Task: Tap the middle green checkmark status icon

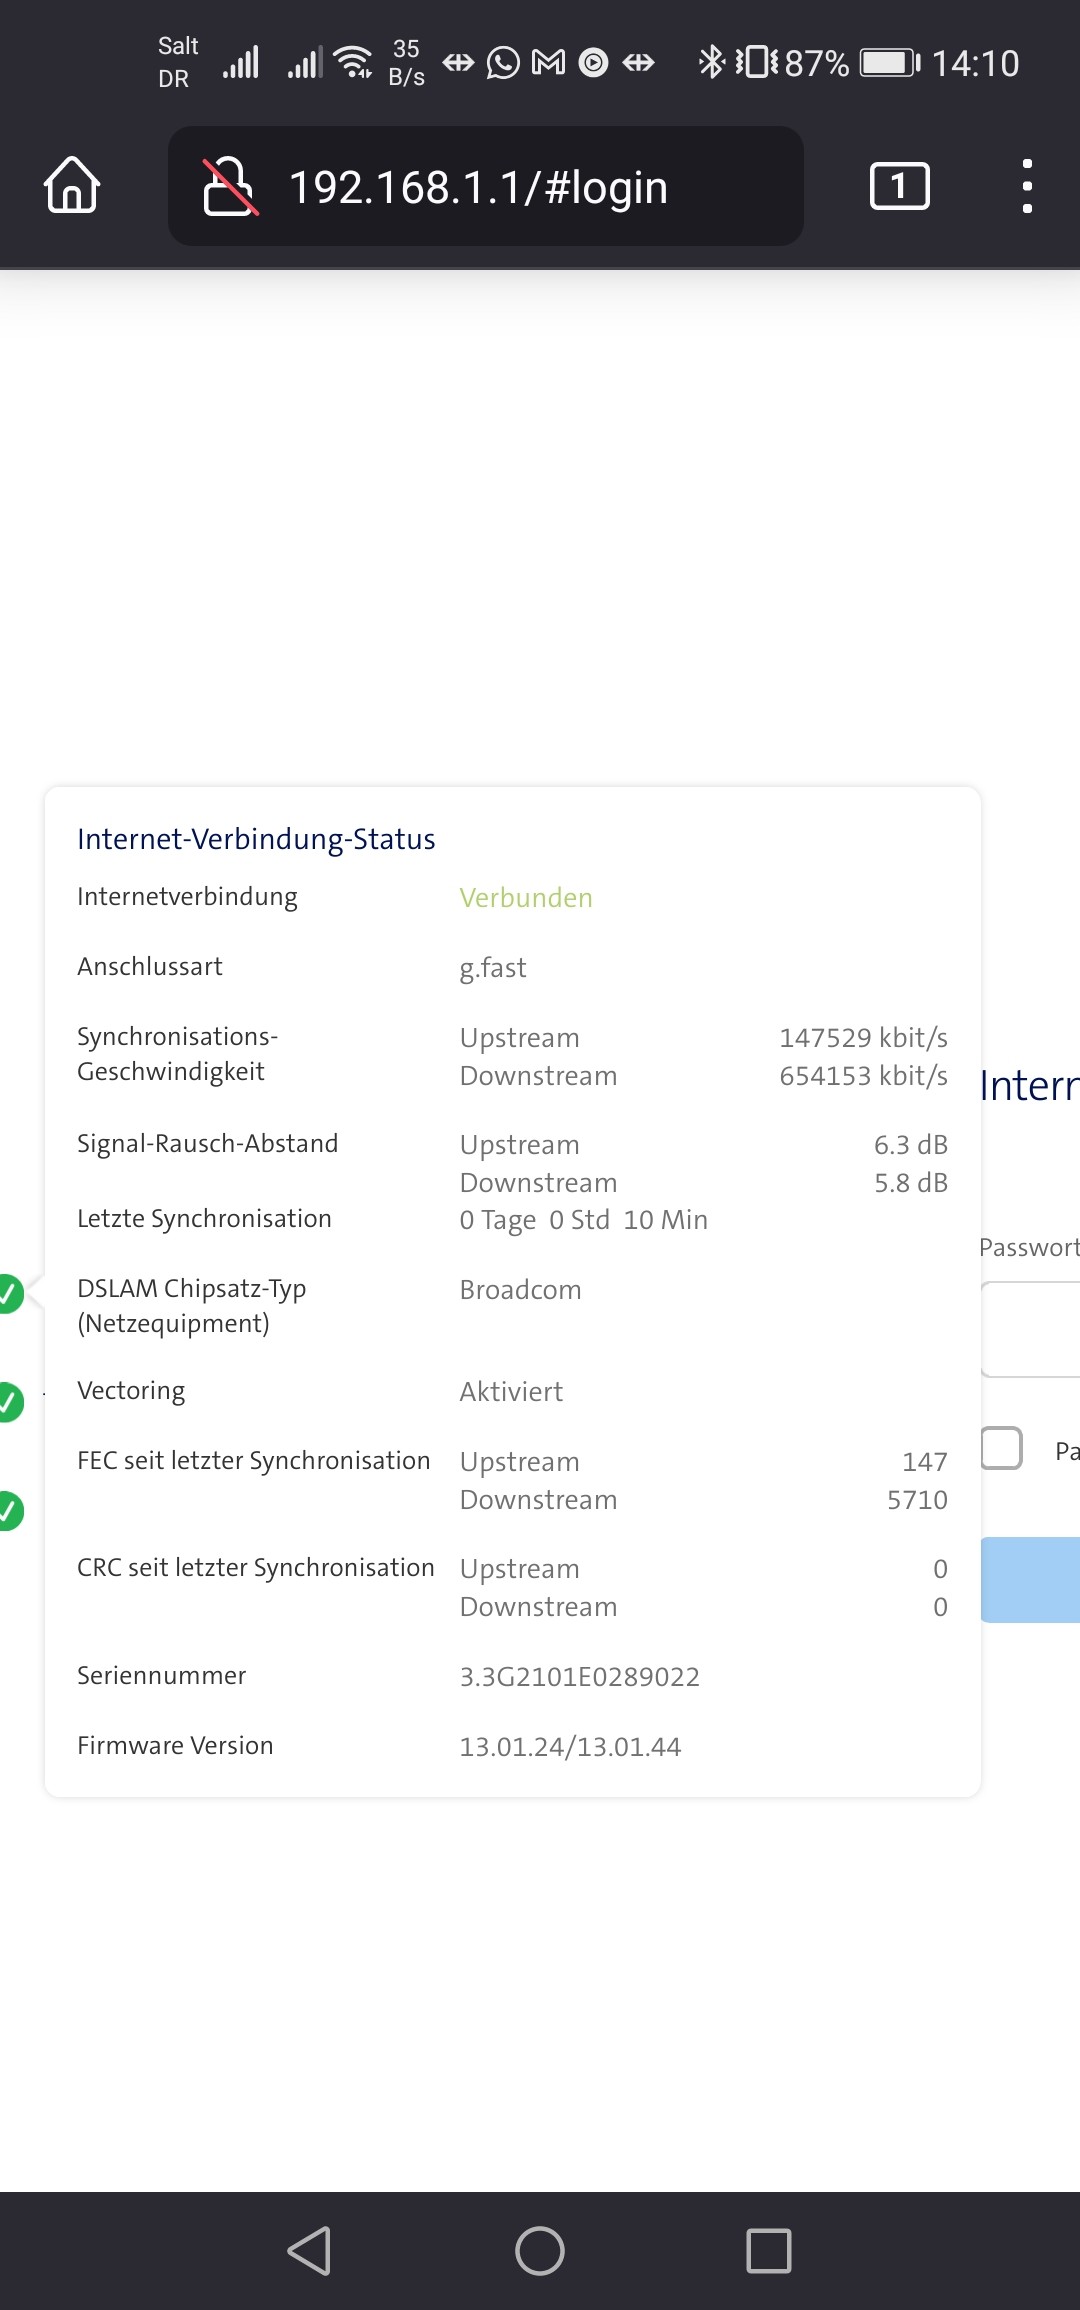Action: coord(8,1402)
